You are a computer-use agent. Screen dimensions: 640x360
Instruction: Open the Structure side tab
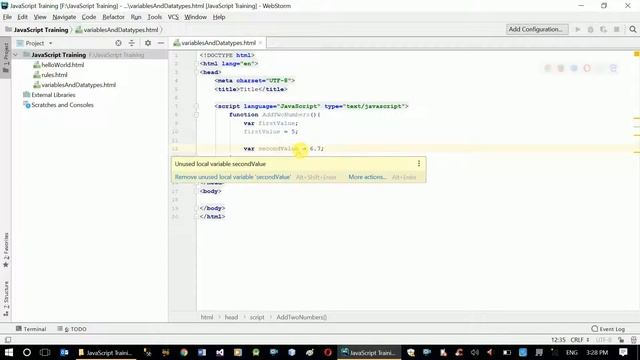tap(6, 298)
